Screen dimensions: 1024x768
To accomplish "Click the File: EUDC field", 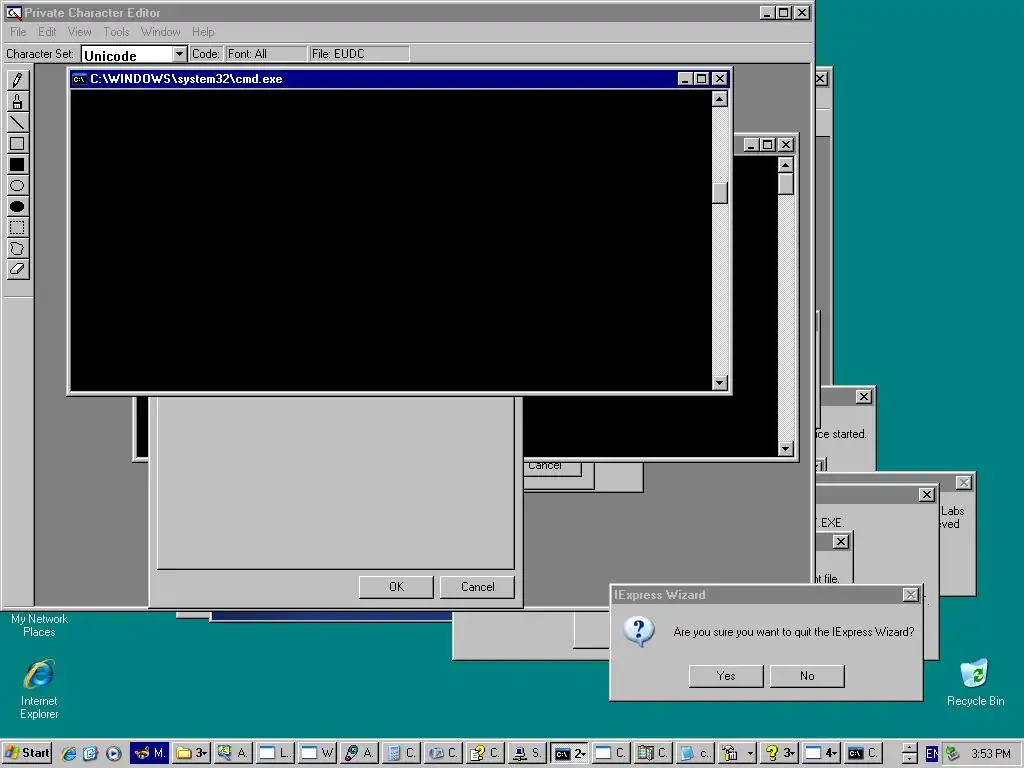I will point(359,54).
